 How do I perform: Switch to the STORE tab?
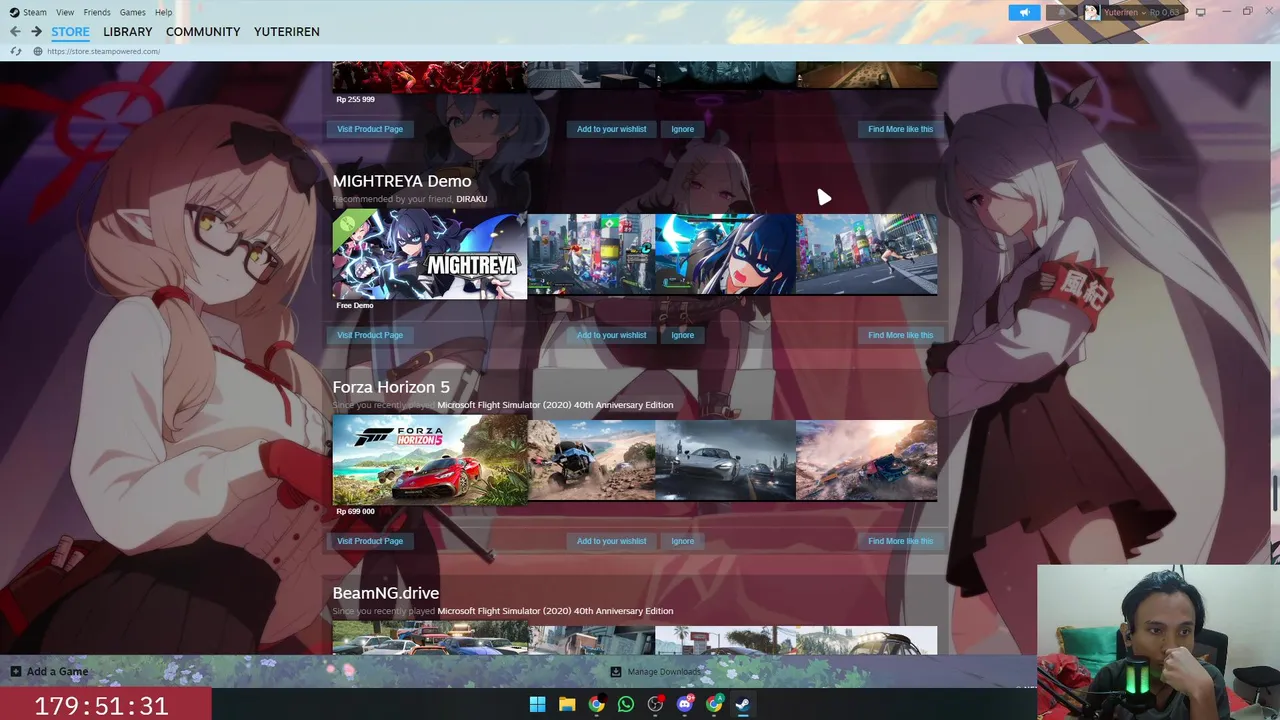pyautogui.click(x=70, y=32)
